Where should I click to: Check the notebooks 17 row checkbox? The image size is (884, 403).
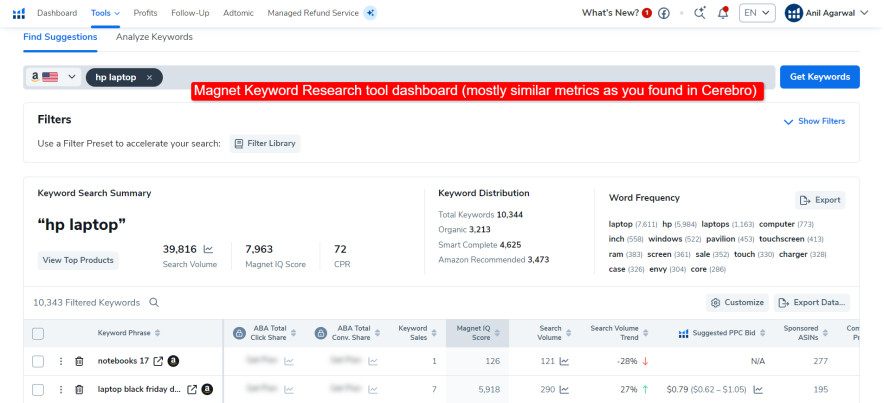pos(38,361)
